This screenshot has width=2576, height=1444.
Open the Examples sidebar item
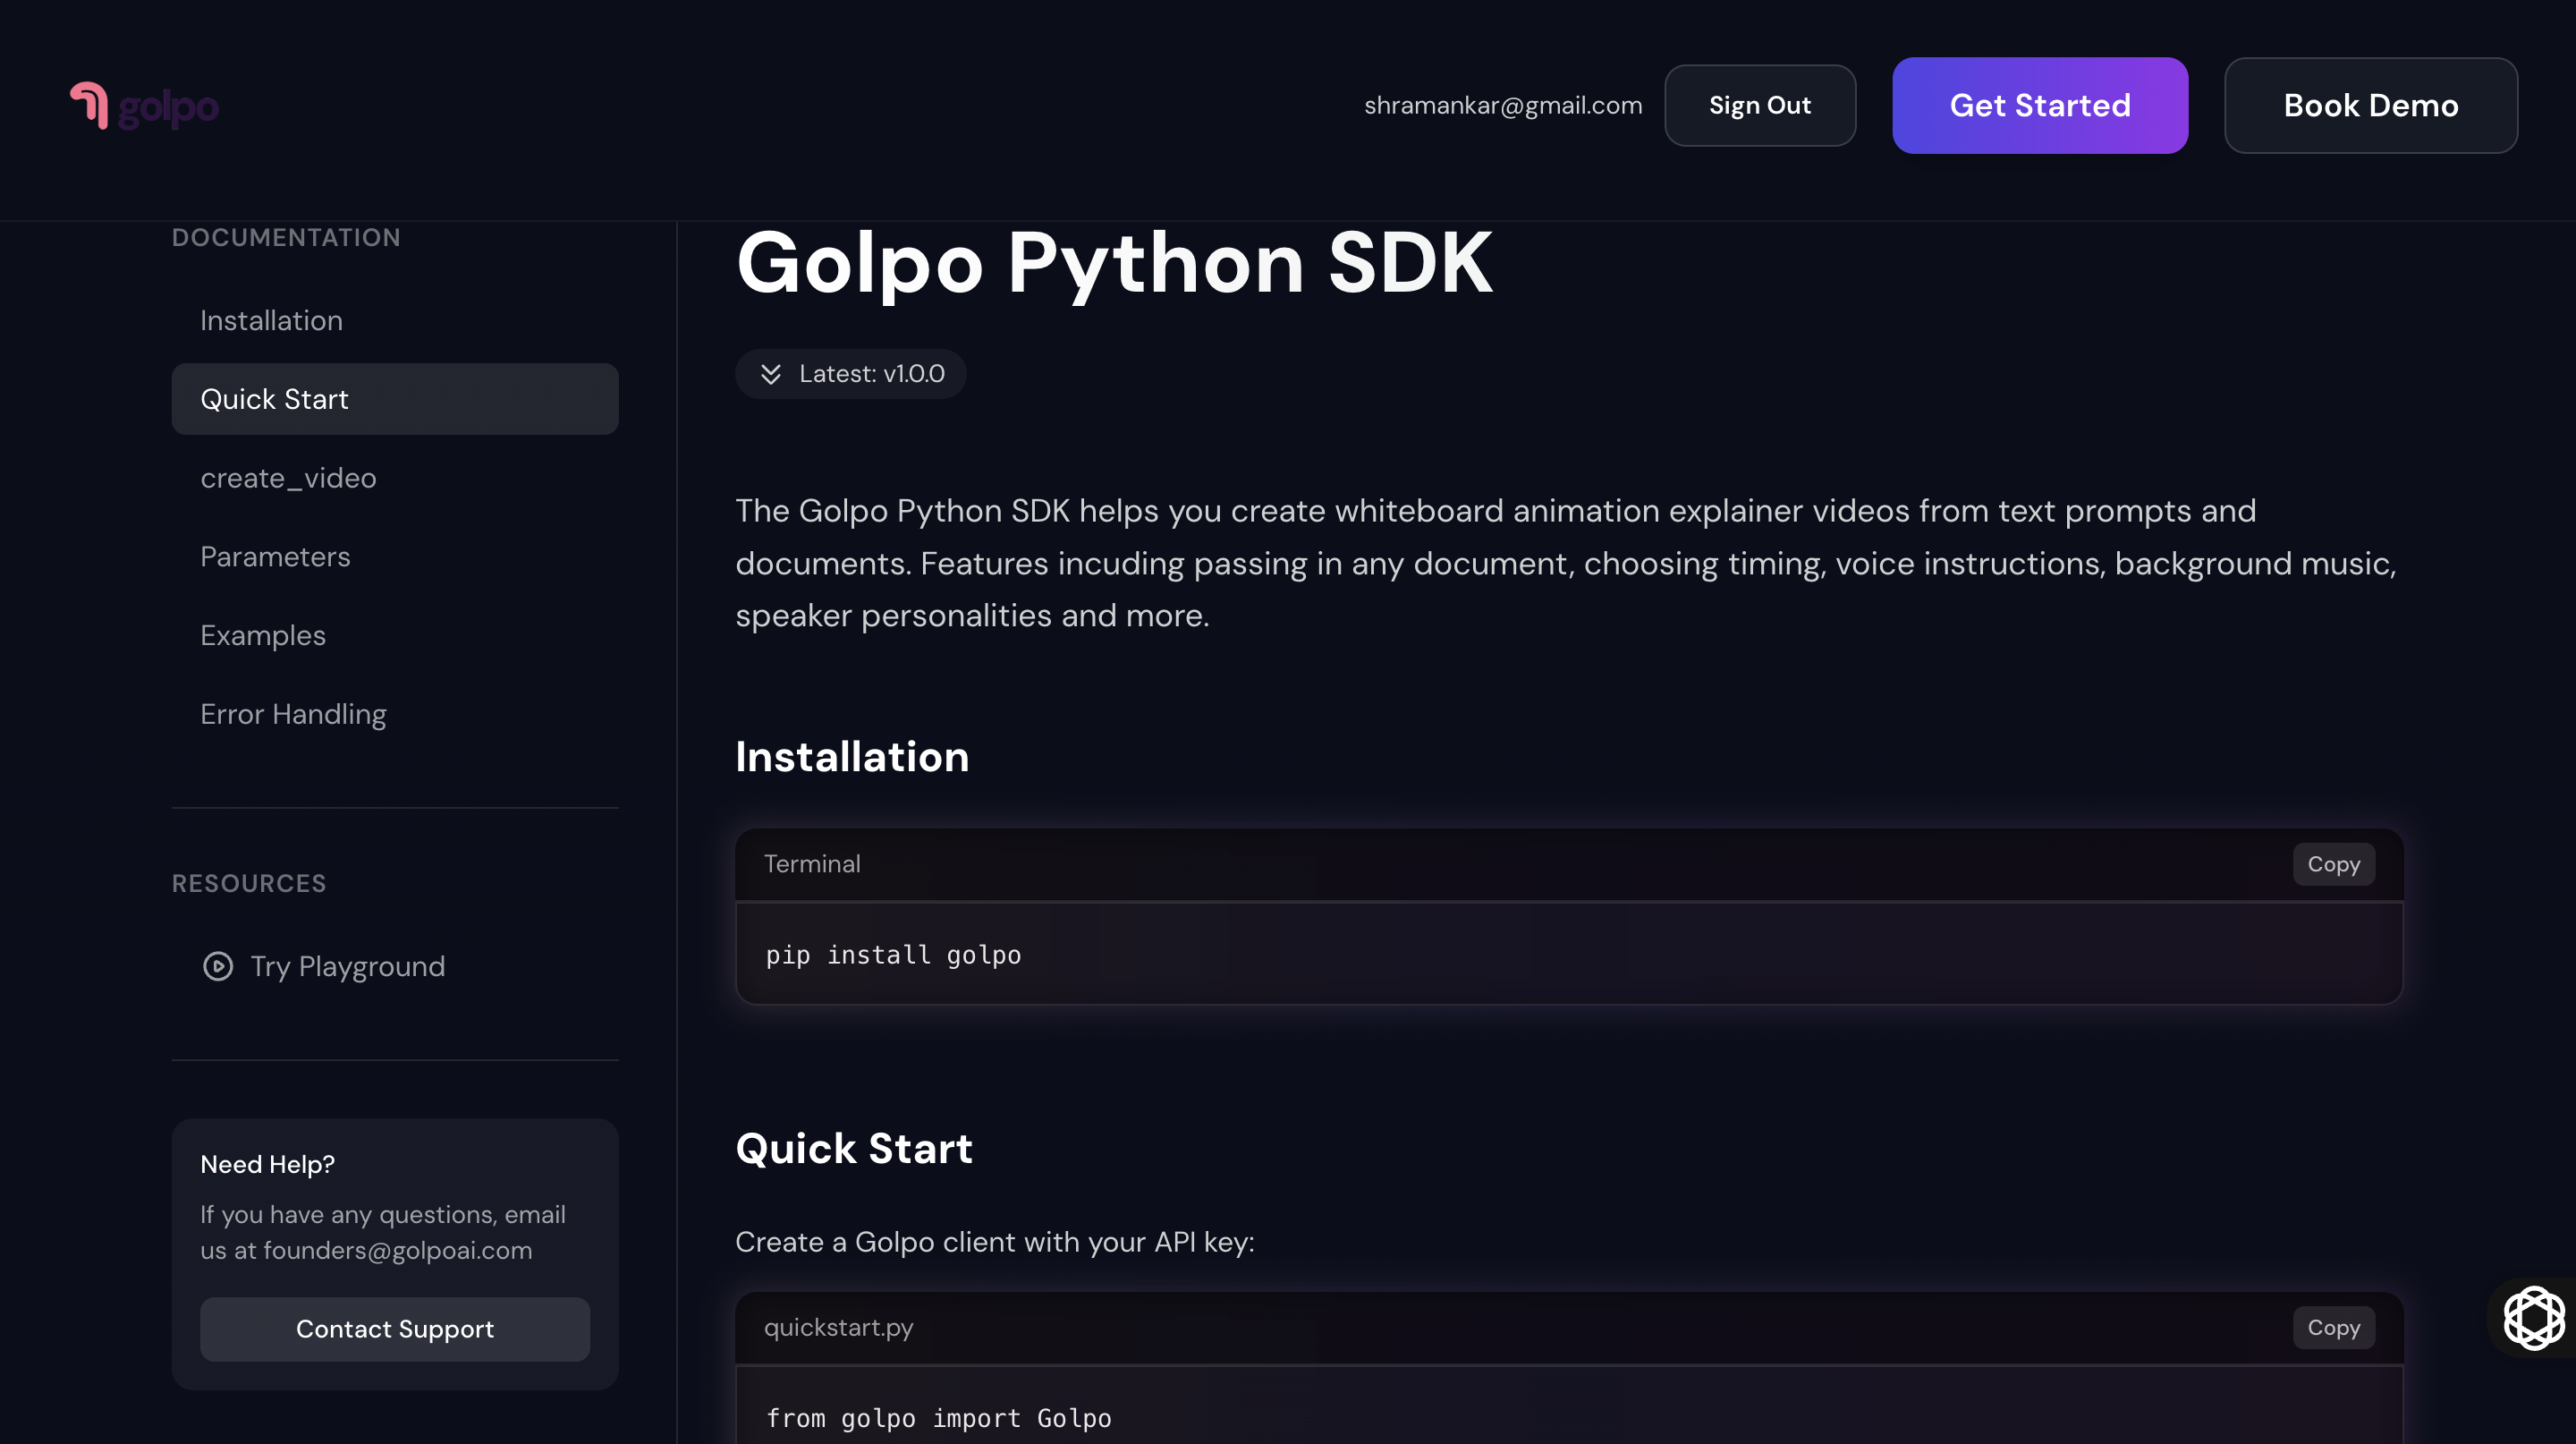tap(263, 636)
